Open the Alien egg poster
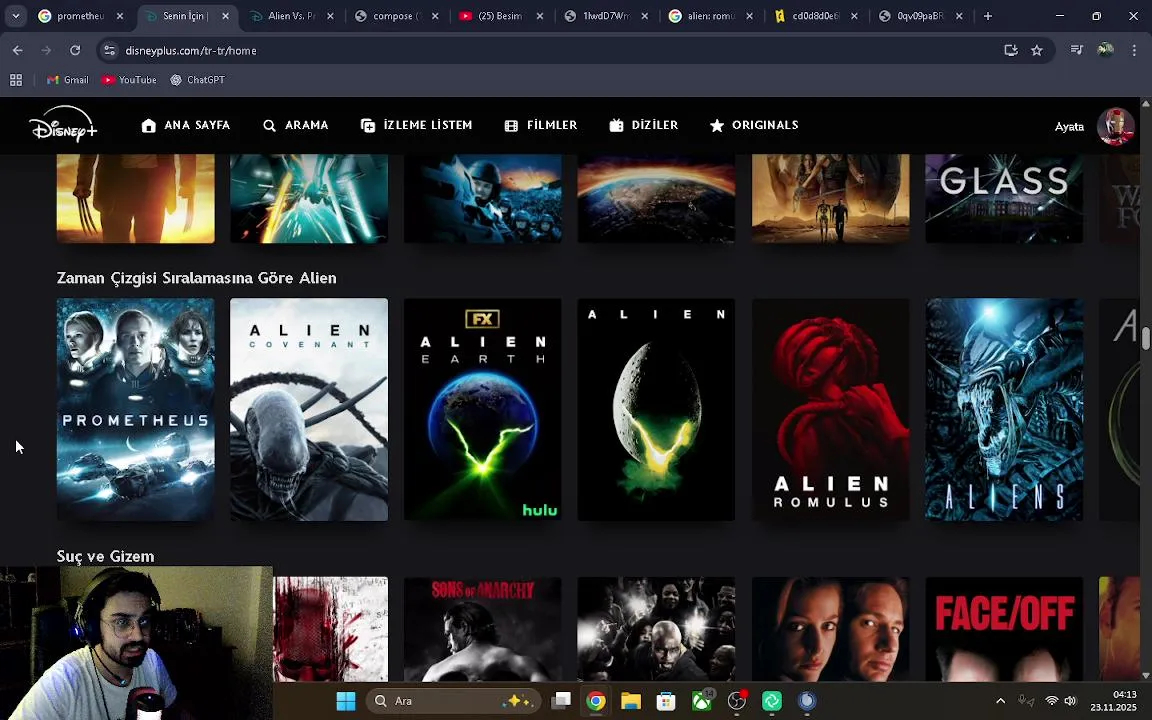The image size is (1152, 720). tap(656, 409)
